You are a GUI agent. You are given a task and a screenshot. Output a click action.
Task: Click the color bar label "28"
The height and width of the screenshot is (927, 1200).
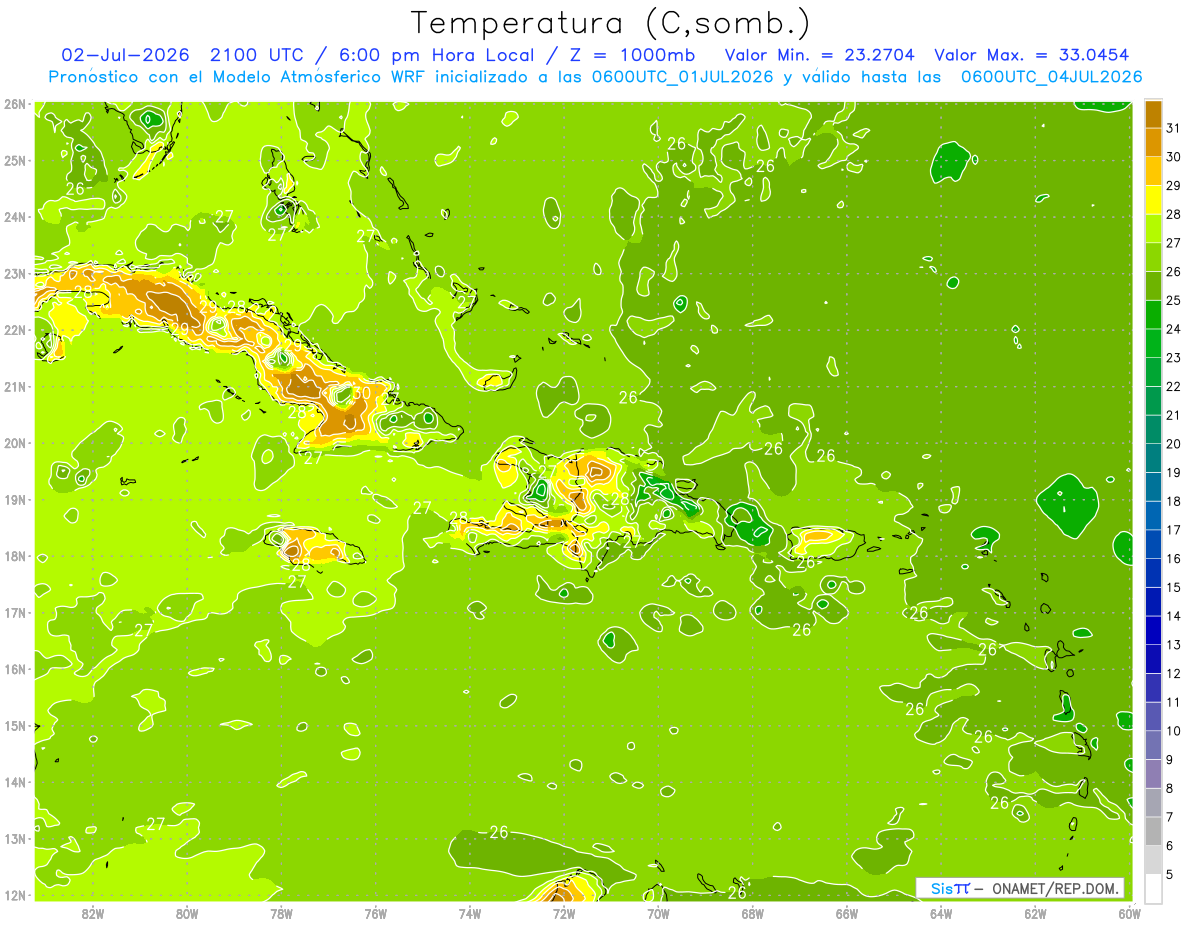(1173, 215)
